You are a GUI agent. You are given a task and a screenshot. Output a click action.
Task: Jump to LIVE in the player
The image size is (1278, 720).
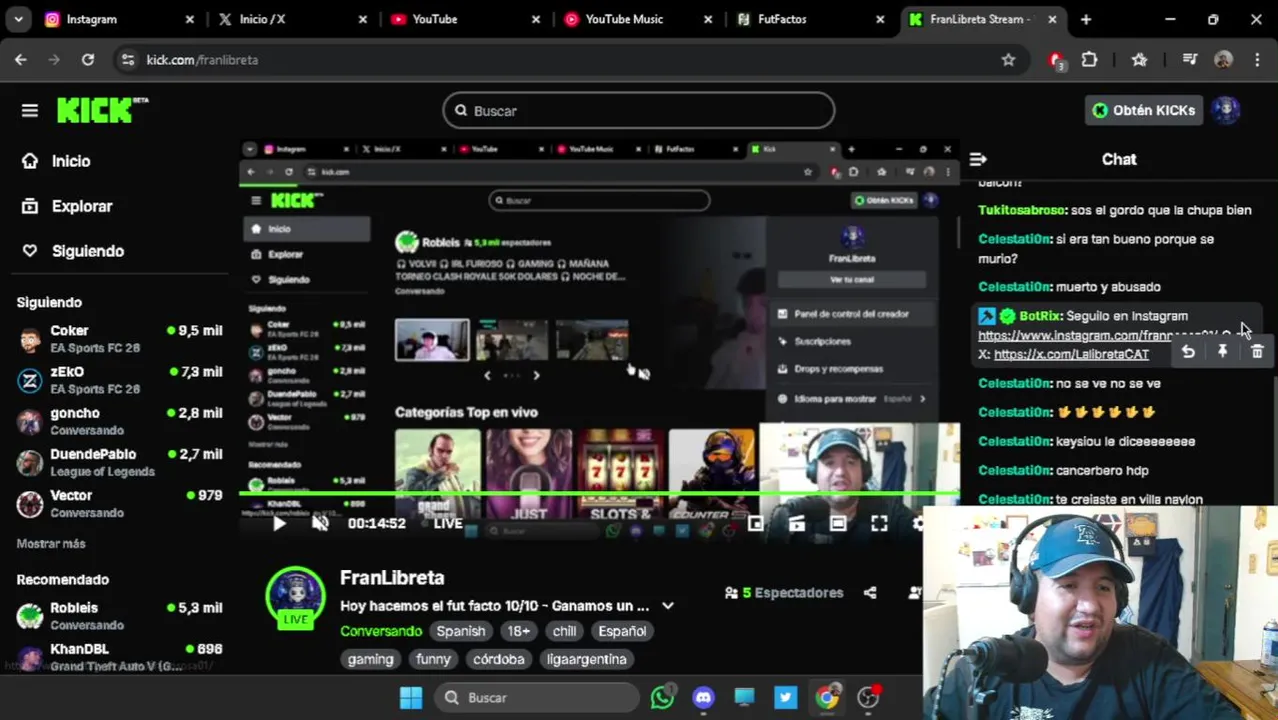coord(448,523)
